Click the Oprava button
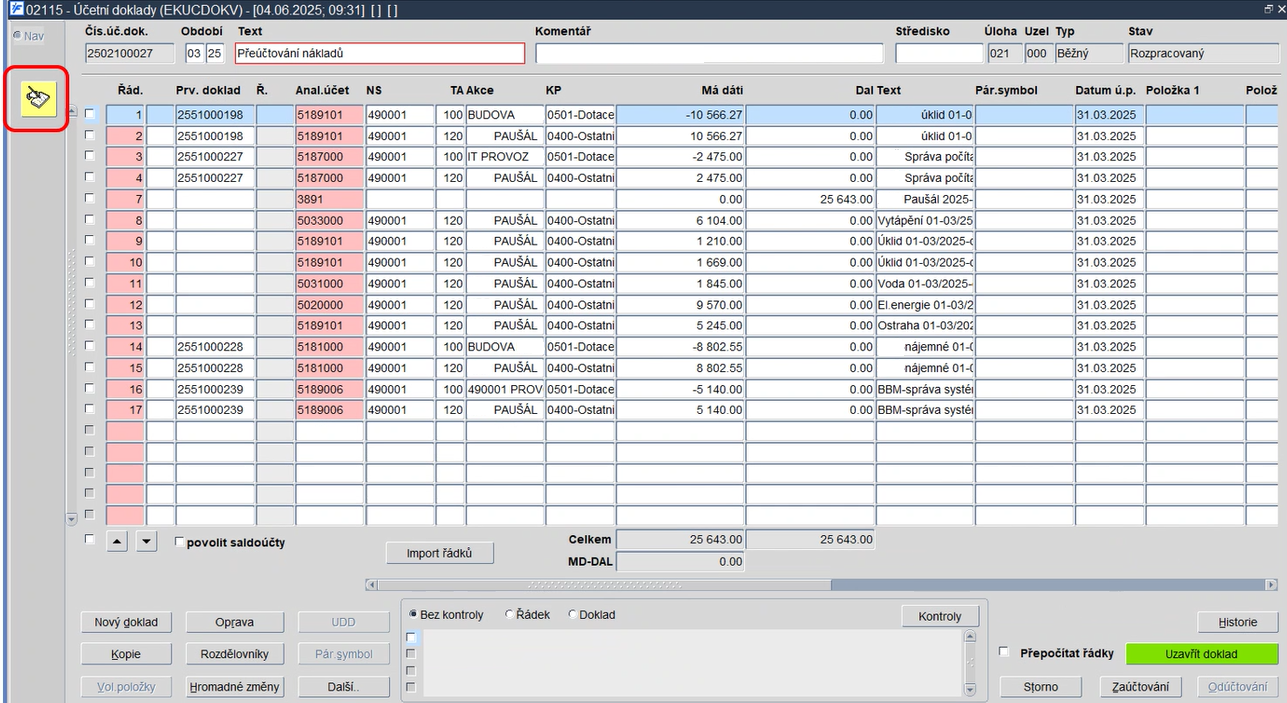This screenshot has width=1287, height=703. point(235,622)
